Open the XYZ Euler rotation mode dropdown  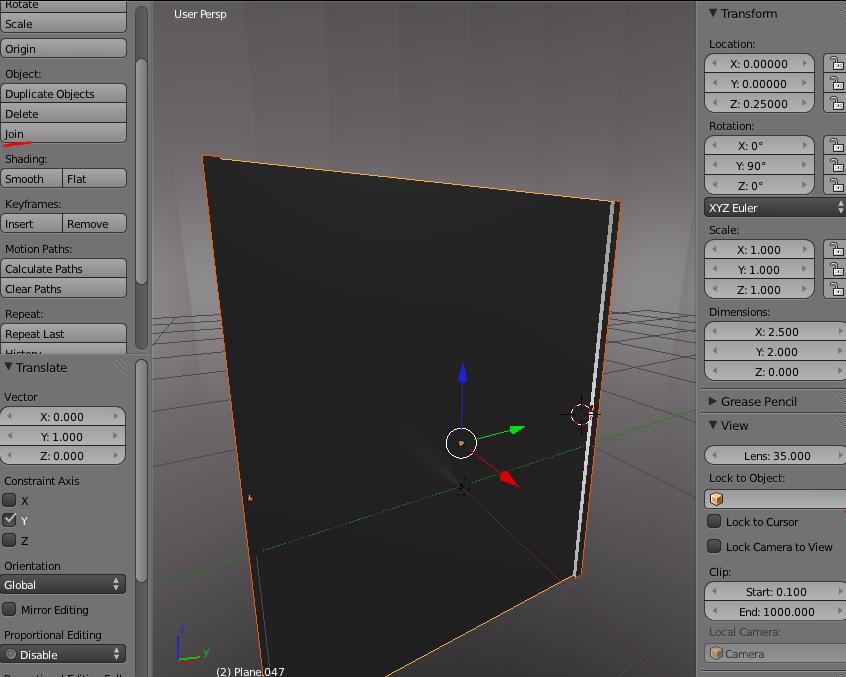click(775, 208)
